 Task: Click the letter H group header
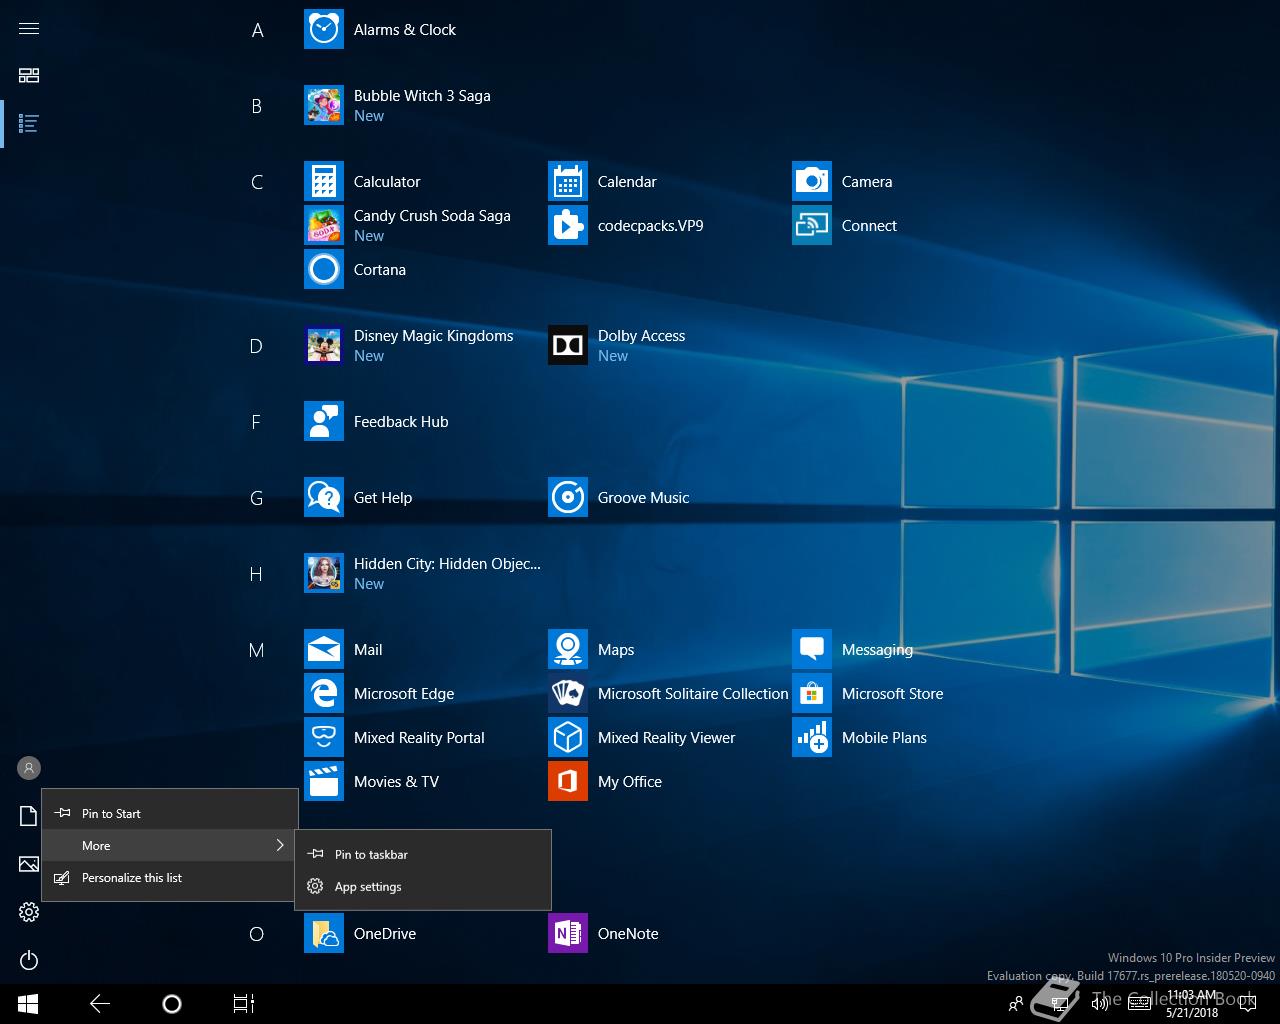click(257, 574)
